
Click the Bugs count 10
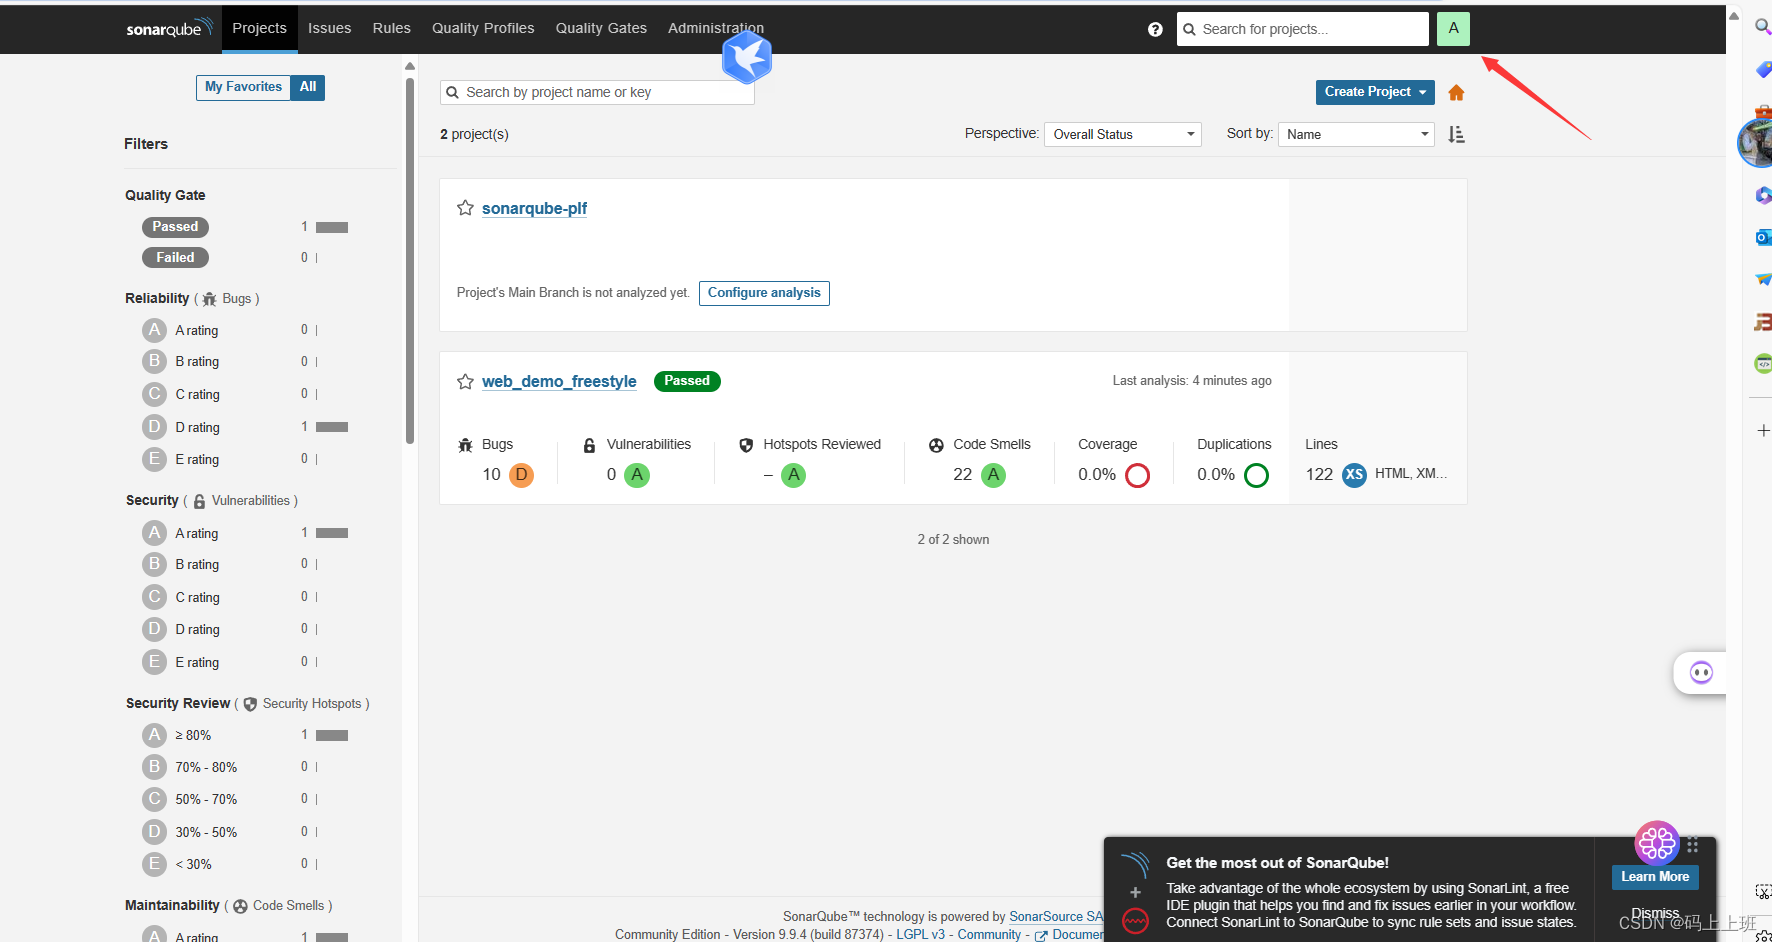pyautogui.click(x=491, y=475)
